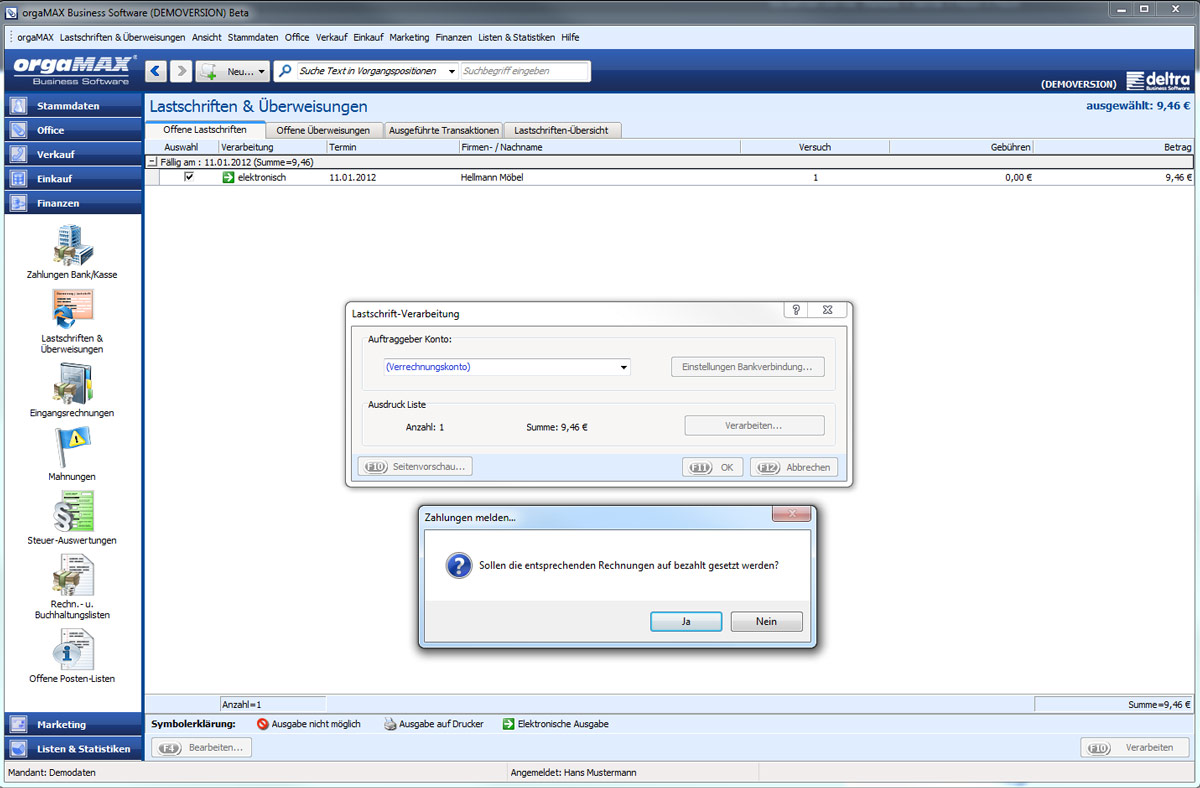Close the Lastschrift-Verarbeitung dialog
Viewport: 1200px width, 788px height.
827,310
